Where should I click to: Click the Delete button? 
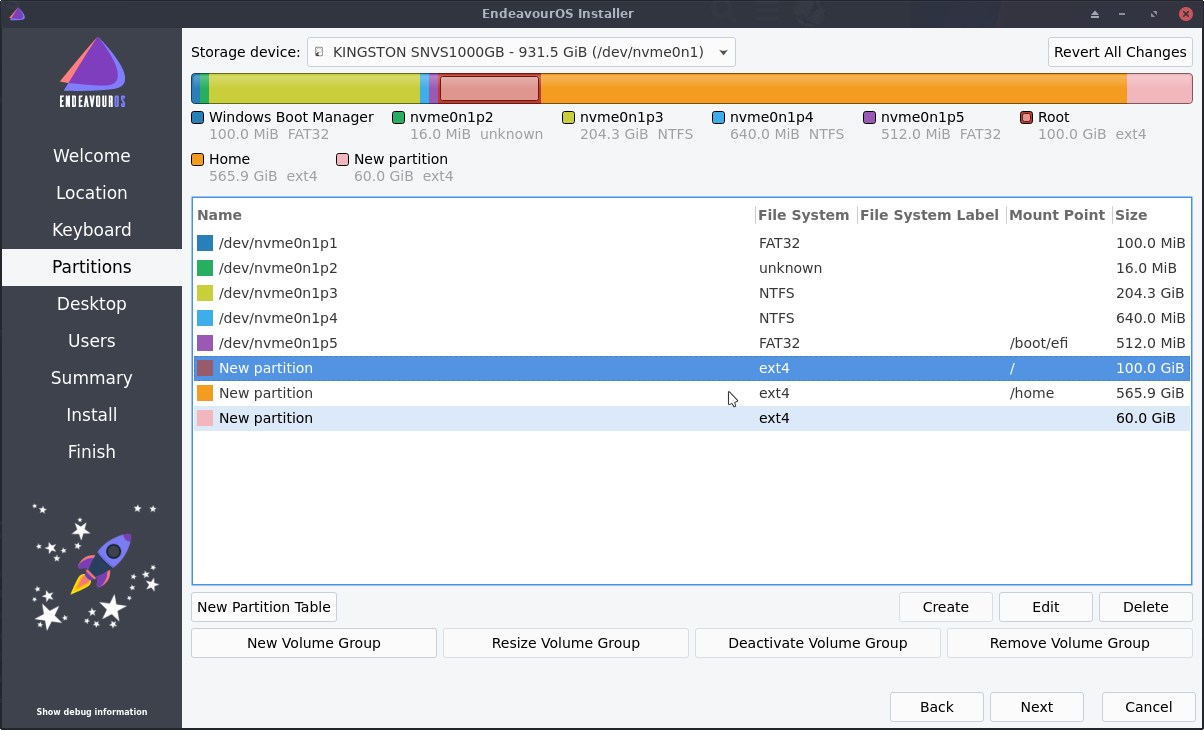pyautogui.click(x=1145, y=607)
